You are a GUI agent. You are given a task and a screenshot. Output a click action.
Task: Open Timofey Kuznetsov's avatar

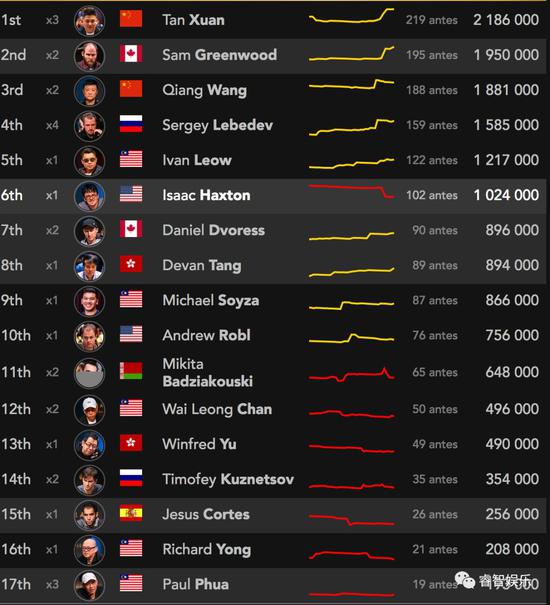(89, 480)
